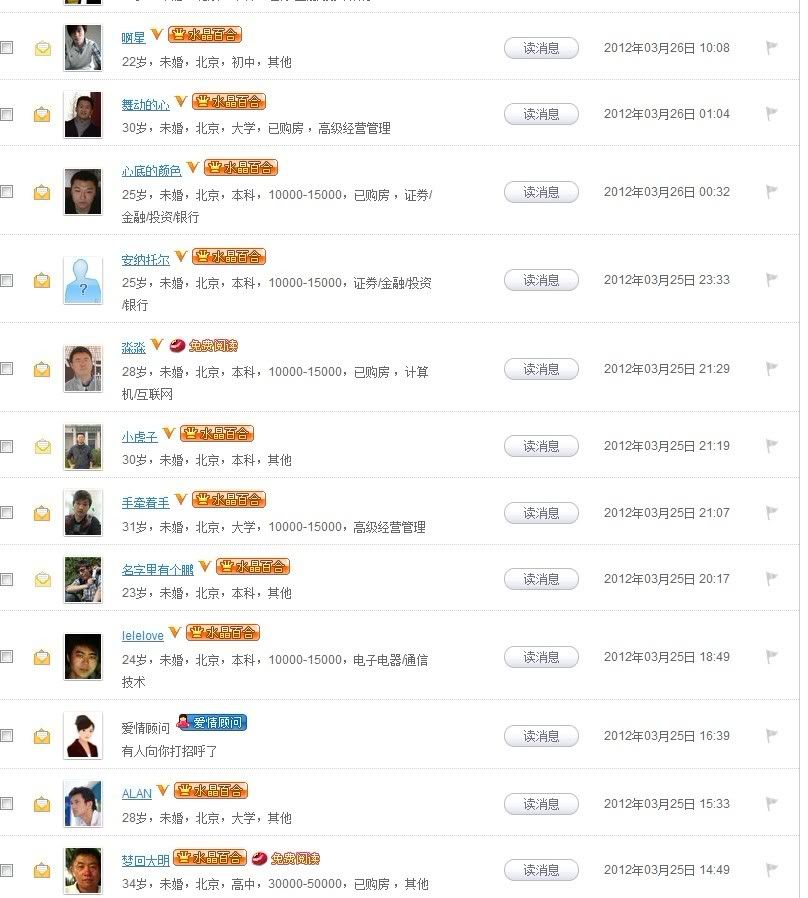Open profile link 名字里有个鹏
This screenshot has height=898, width=808.
(157, 569)
